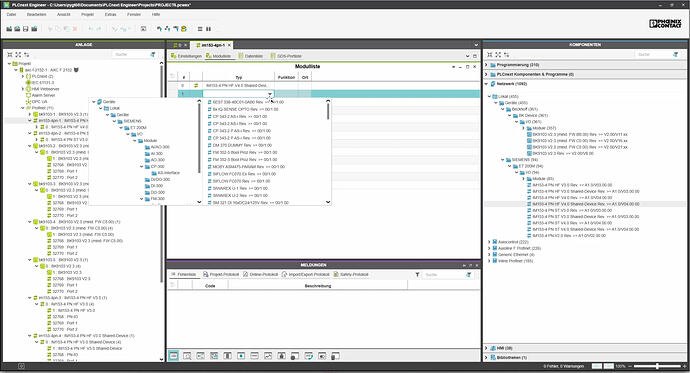Open the Extras menu
Viewport: 690px width, 373px height.
coord(110,15)
